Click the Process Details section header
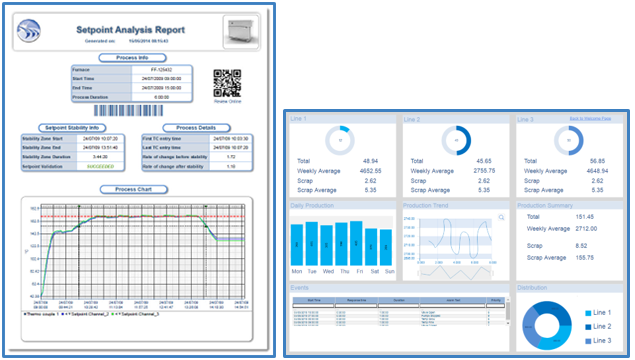 [x=196, y=128]
